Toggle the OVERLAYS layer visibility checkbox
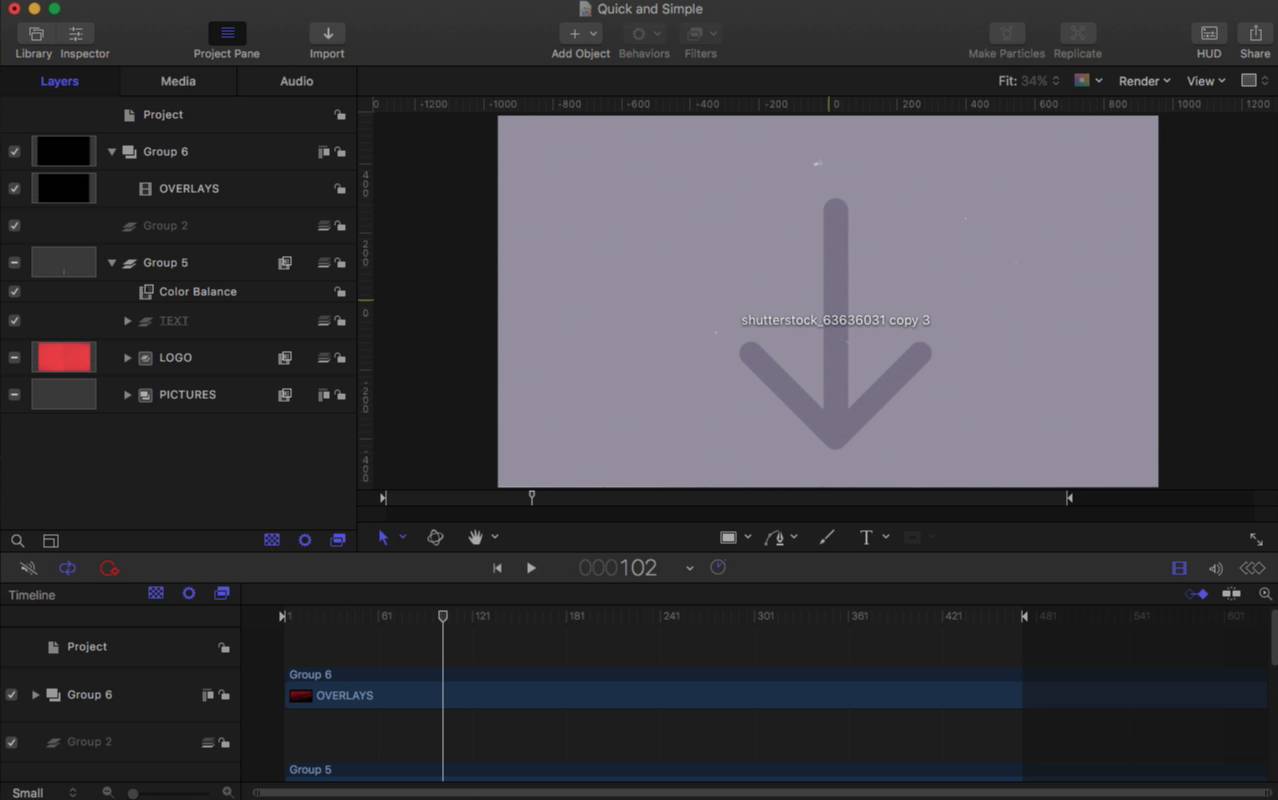Screen dimensions: 1278x800 14,188
